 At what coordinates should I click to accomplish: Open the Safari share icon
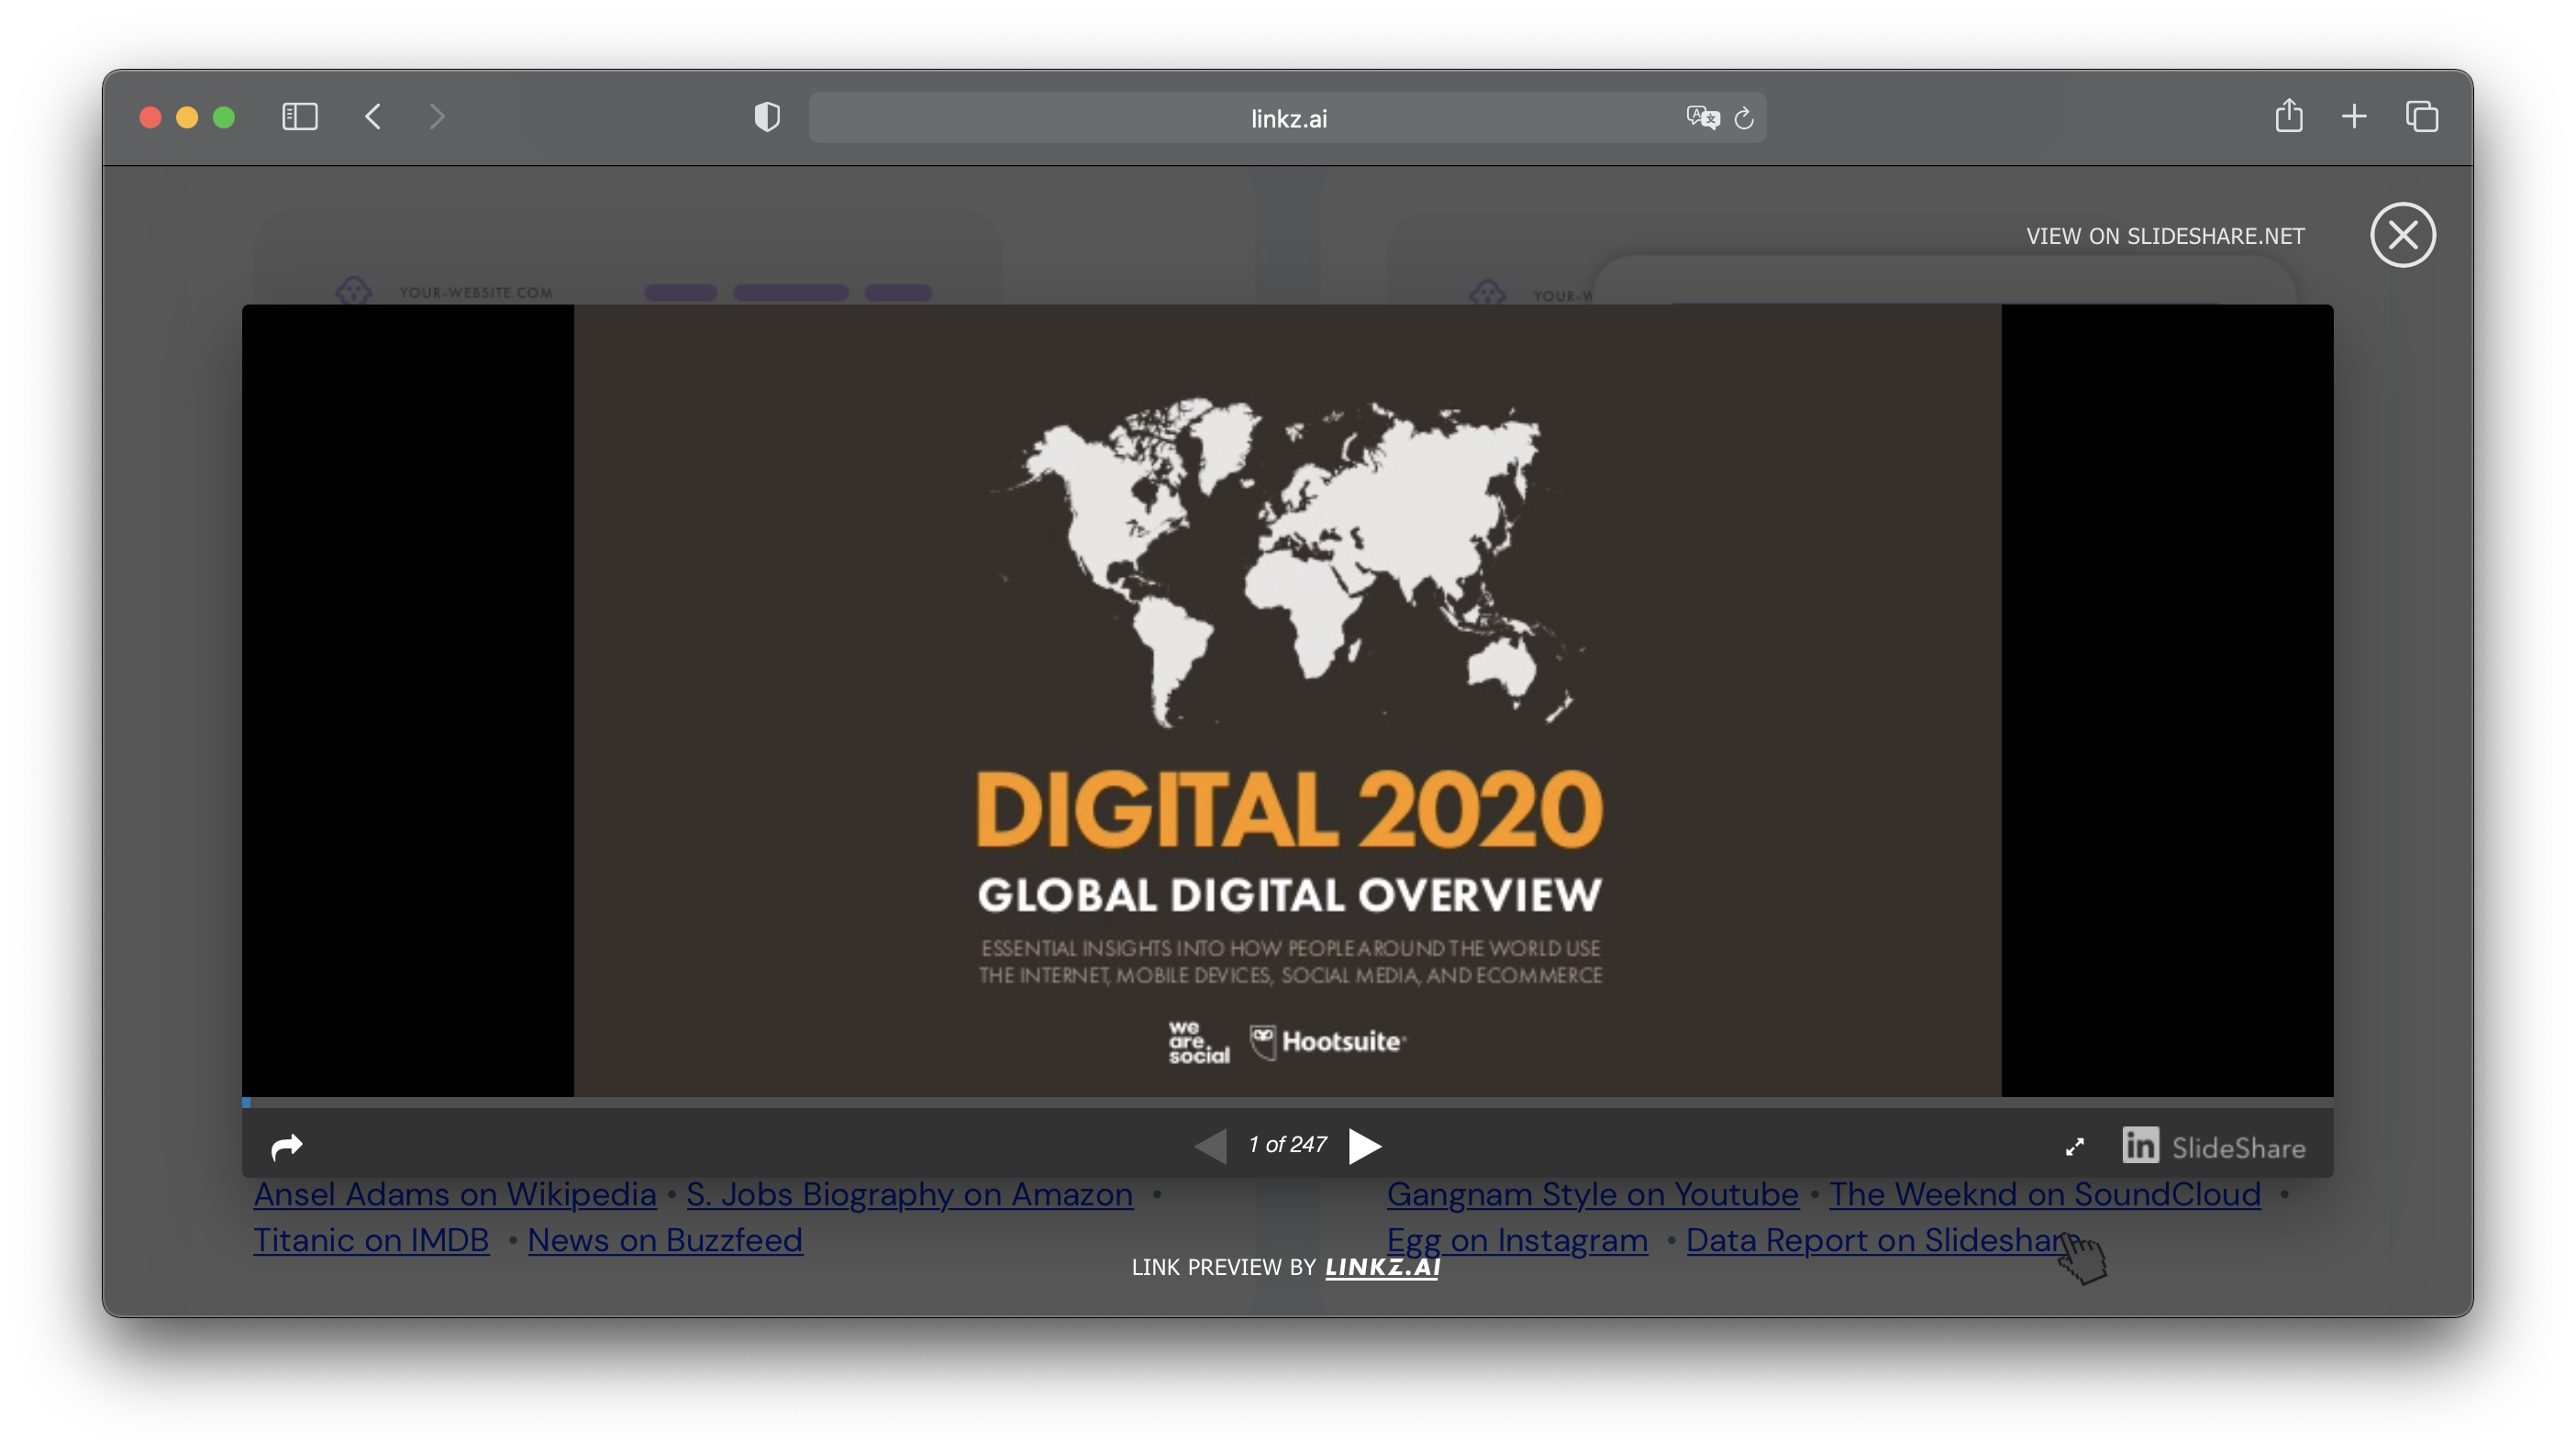tap(2289, 115)
